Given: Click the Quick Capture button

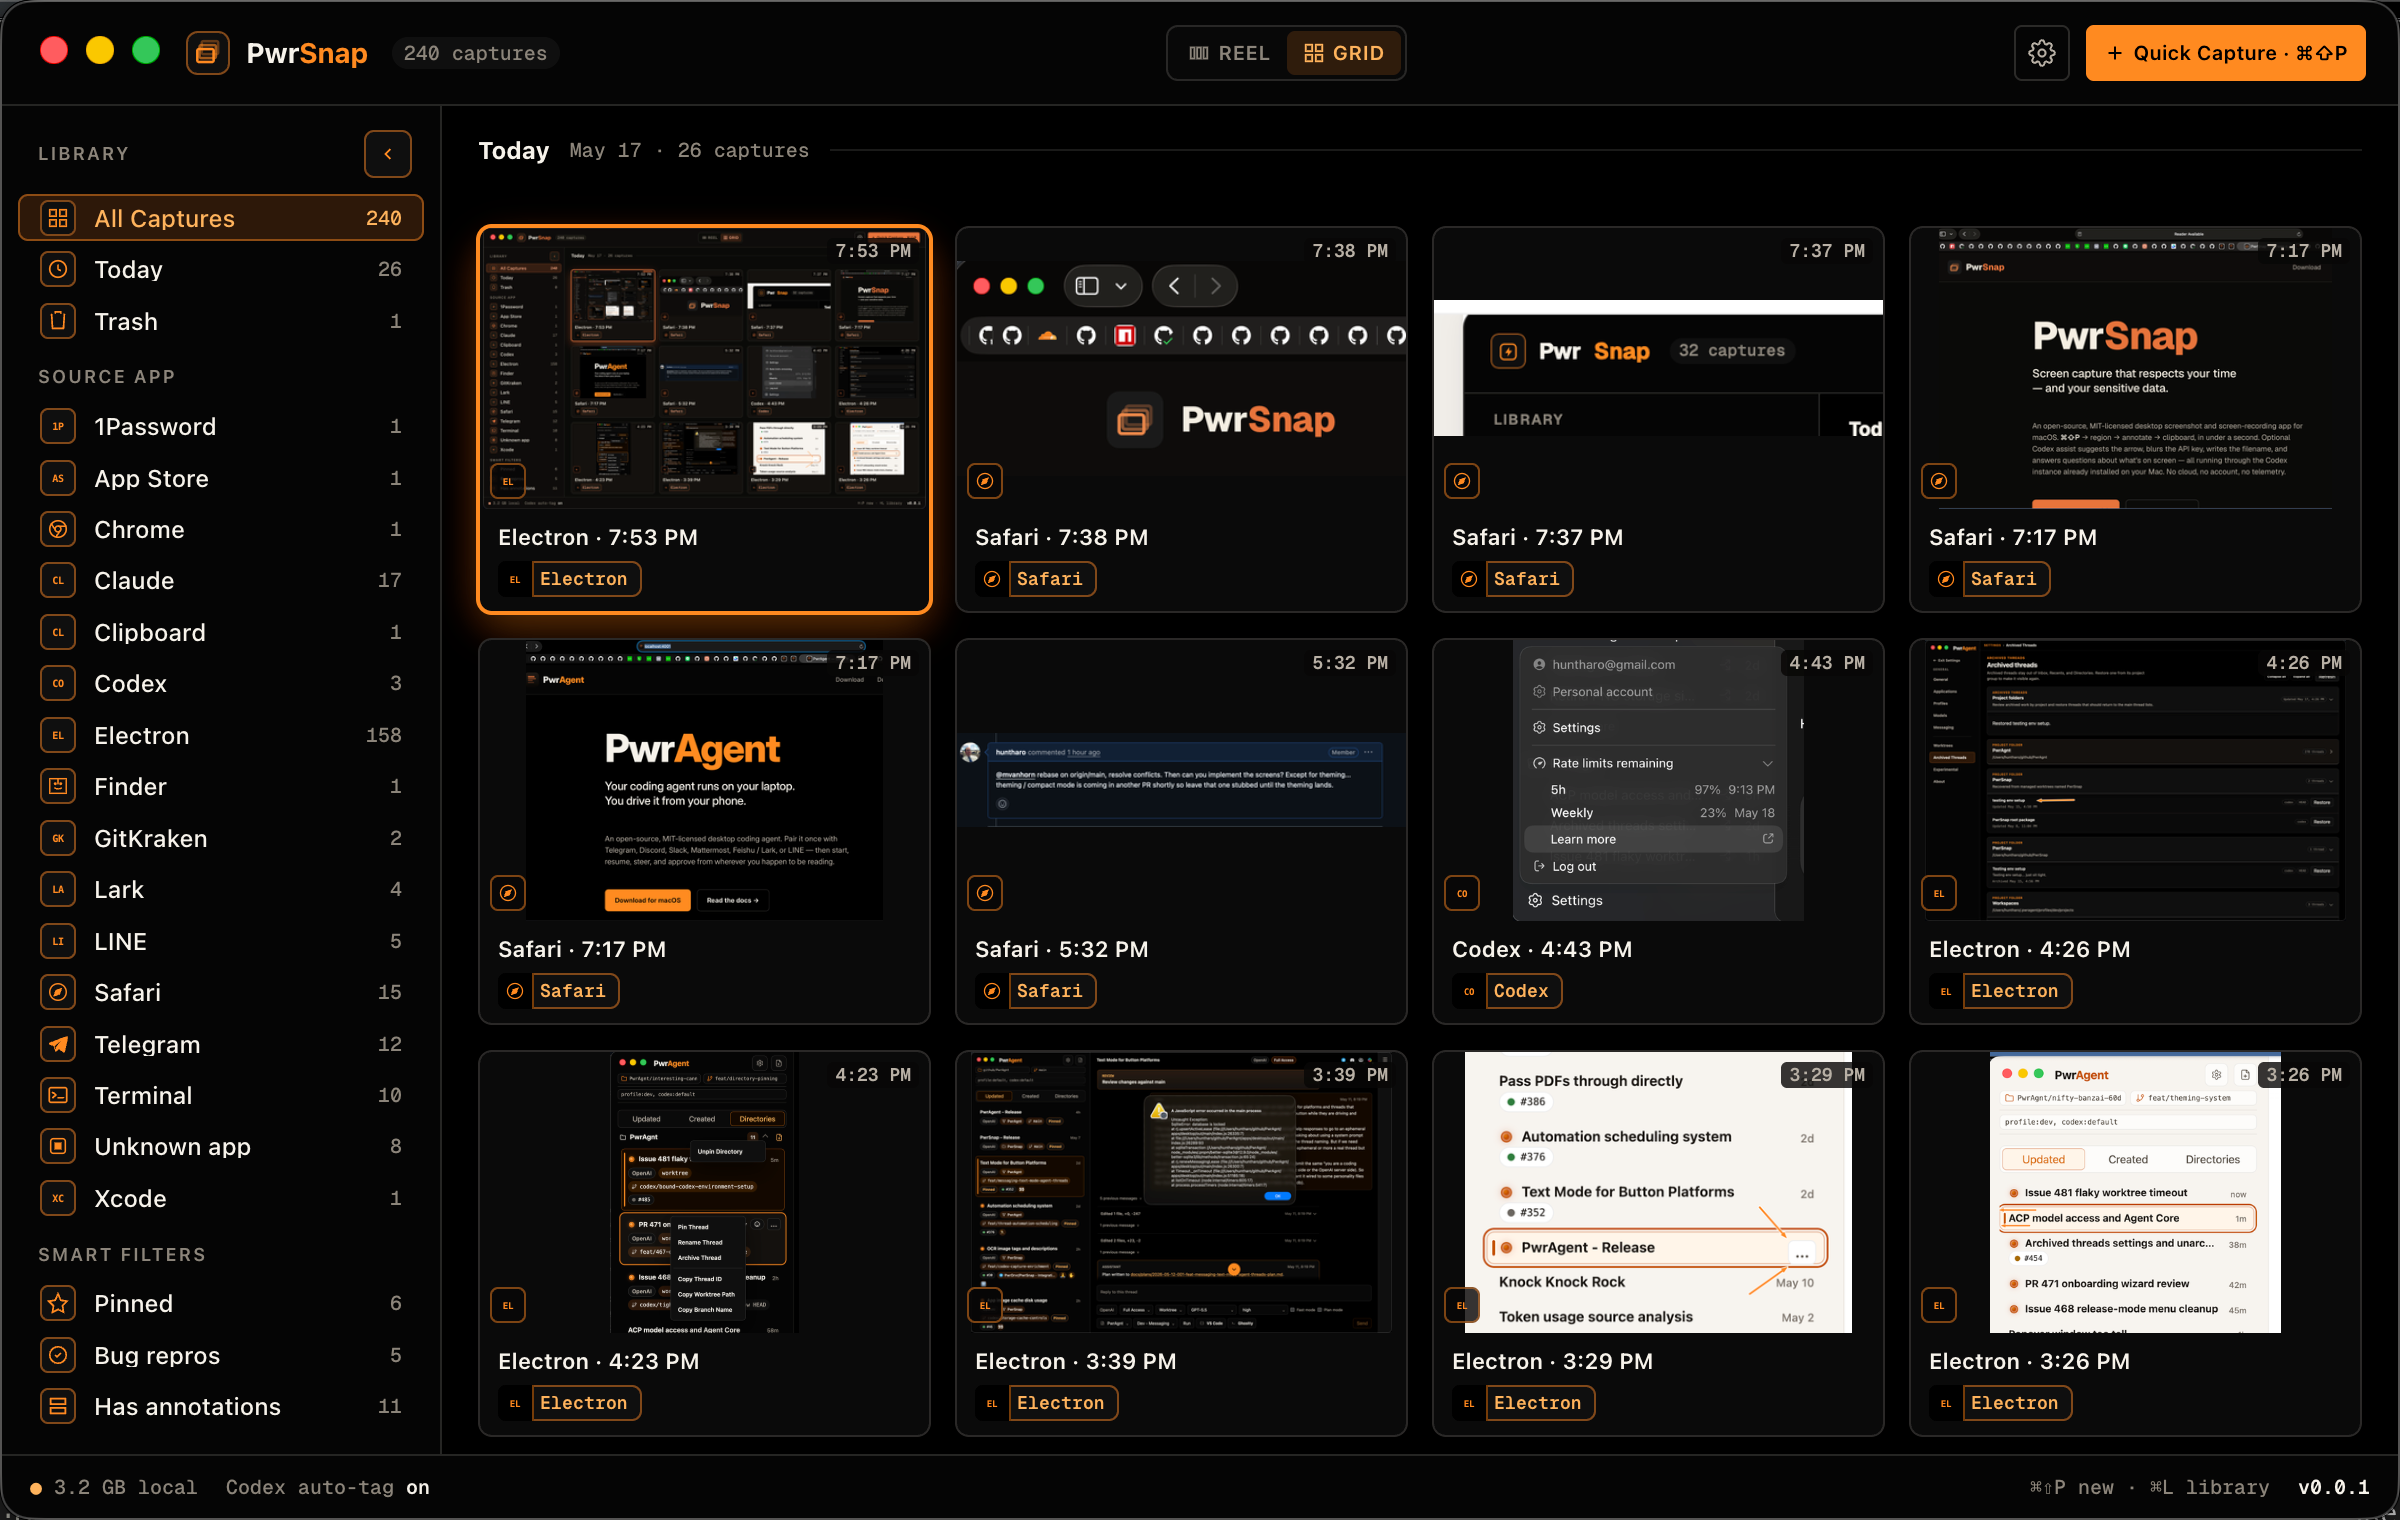Looking at the screenshot, I should tap(2225, 53).
